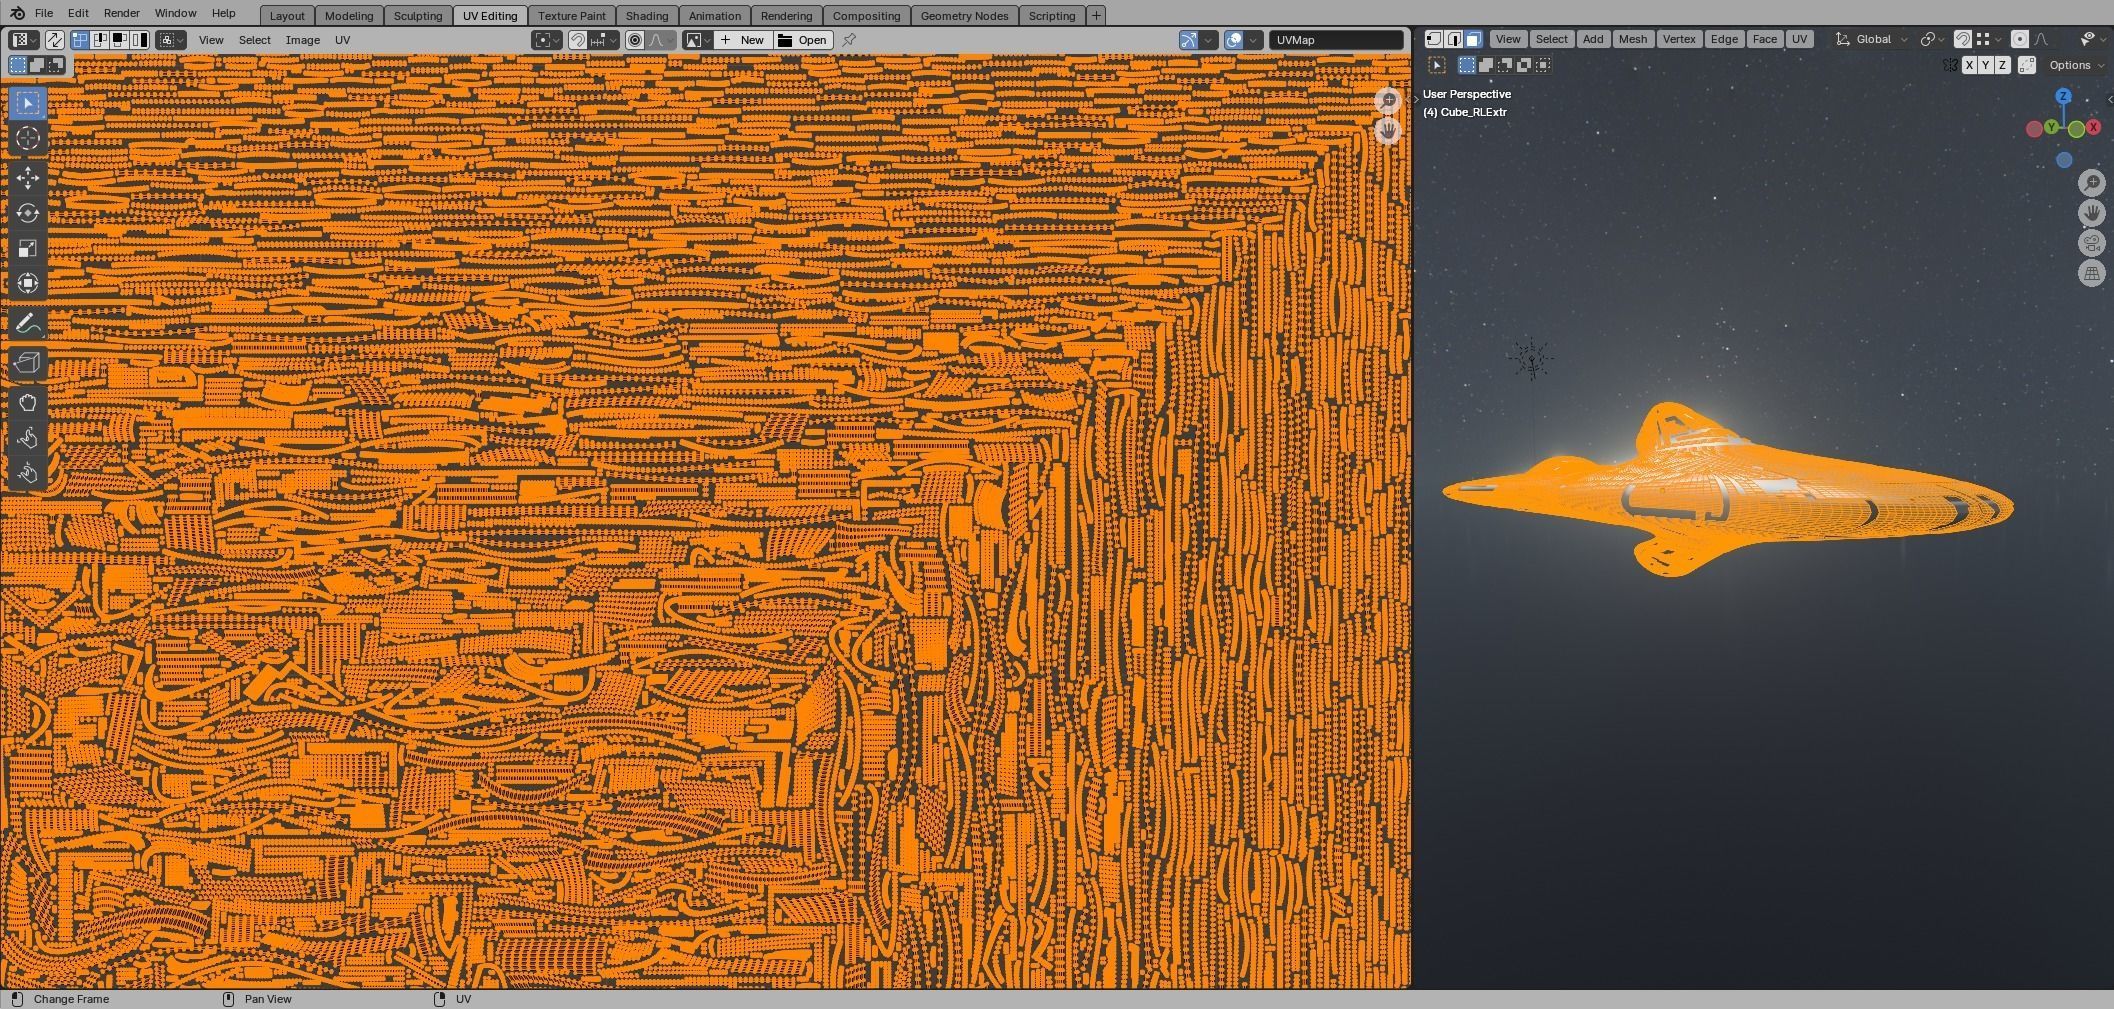Click the Vertex menu button in viewport
Viewport: 2114px width, 1009px height.
point(1678,39)
